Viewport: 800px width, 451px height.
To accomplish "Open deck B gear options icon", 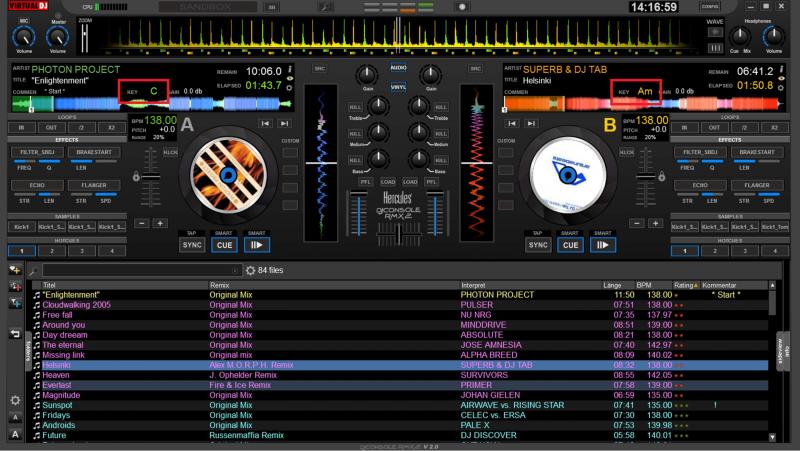I will click(x=781, y=88).
